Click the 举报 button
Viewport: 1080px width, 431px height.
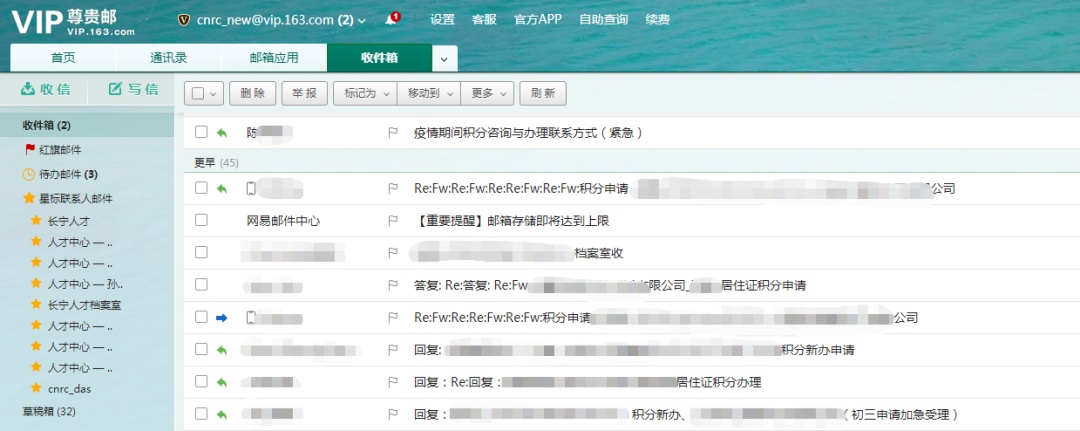point(304,94)
